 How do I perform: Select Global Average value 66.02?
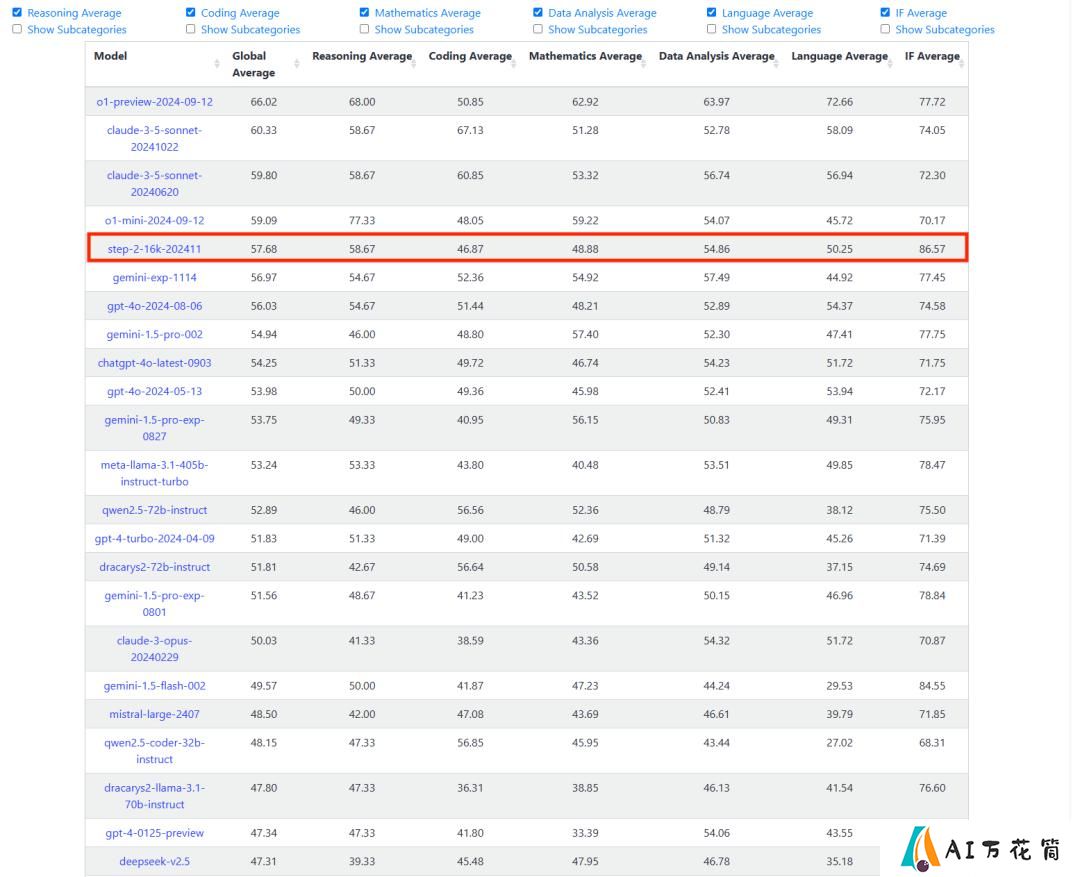(x=264, y=102)
